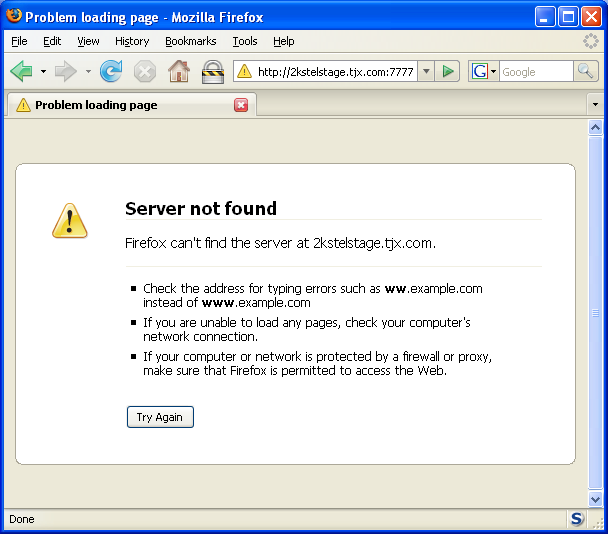Open the Bookmarks menu
The width and height of the screenshot is (608, 534).
coord(191,41)
